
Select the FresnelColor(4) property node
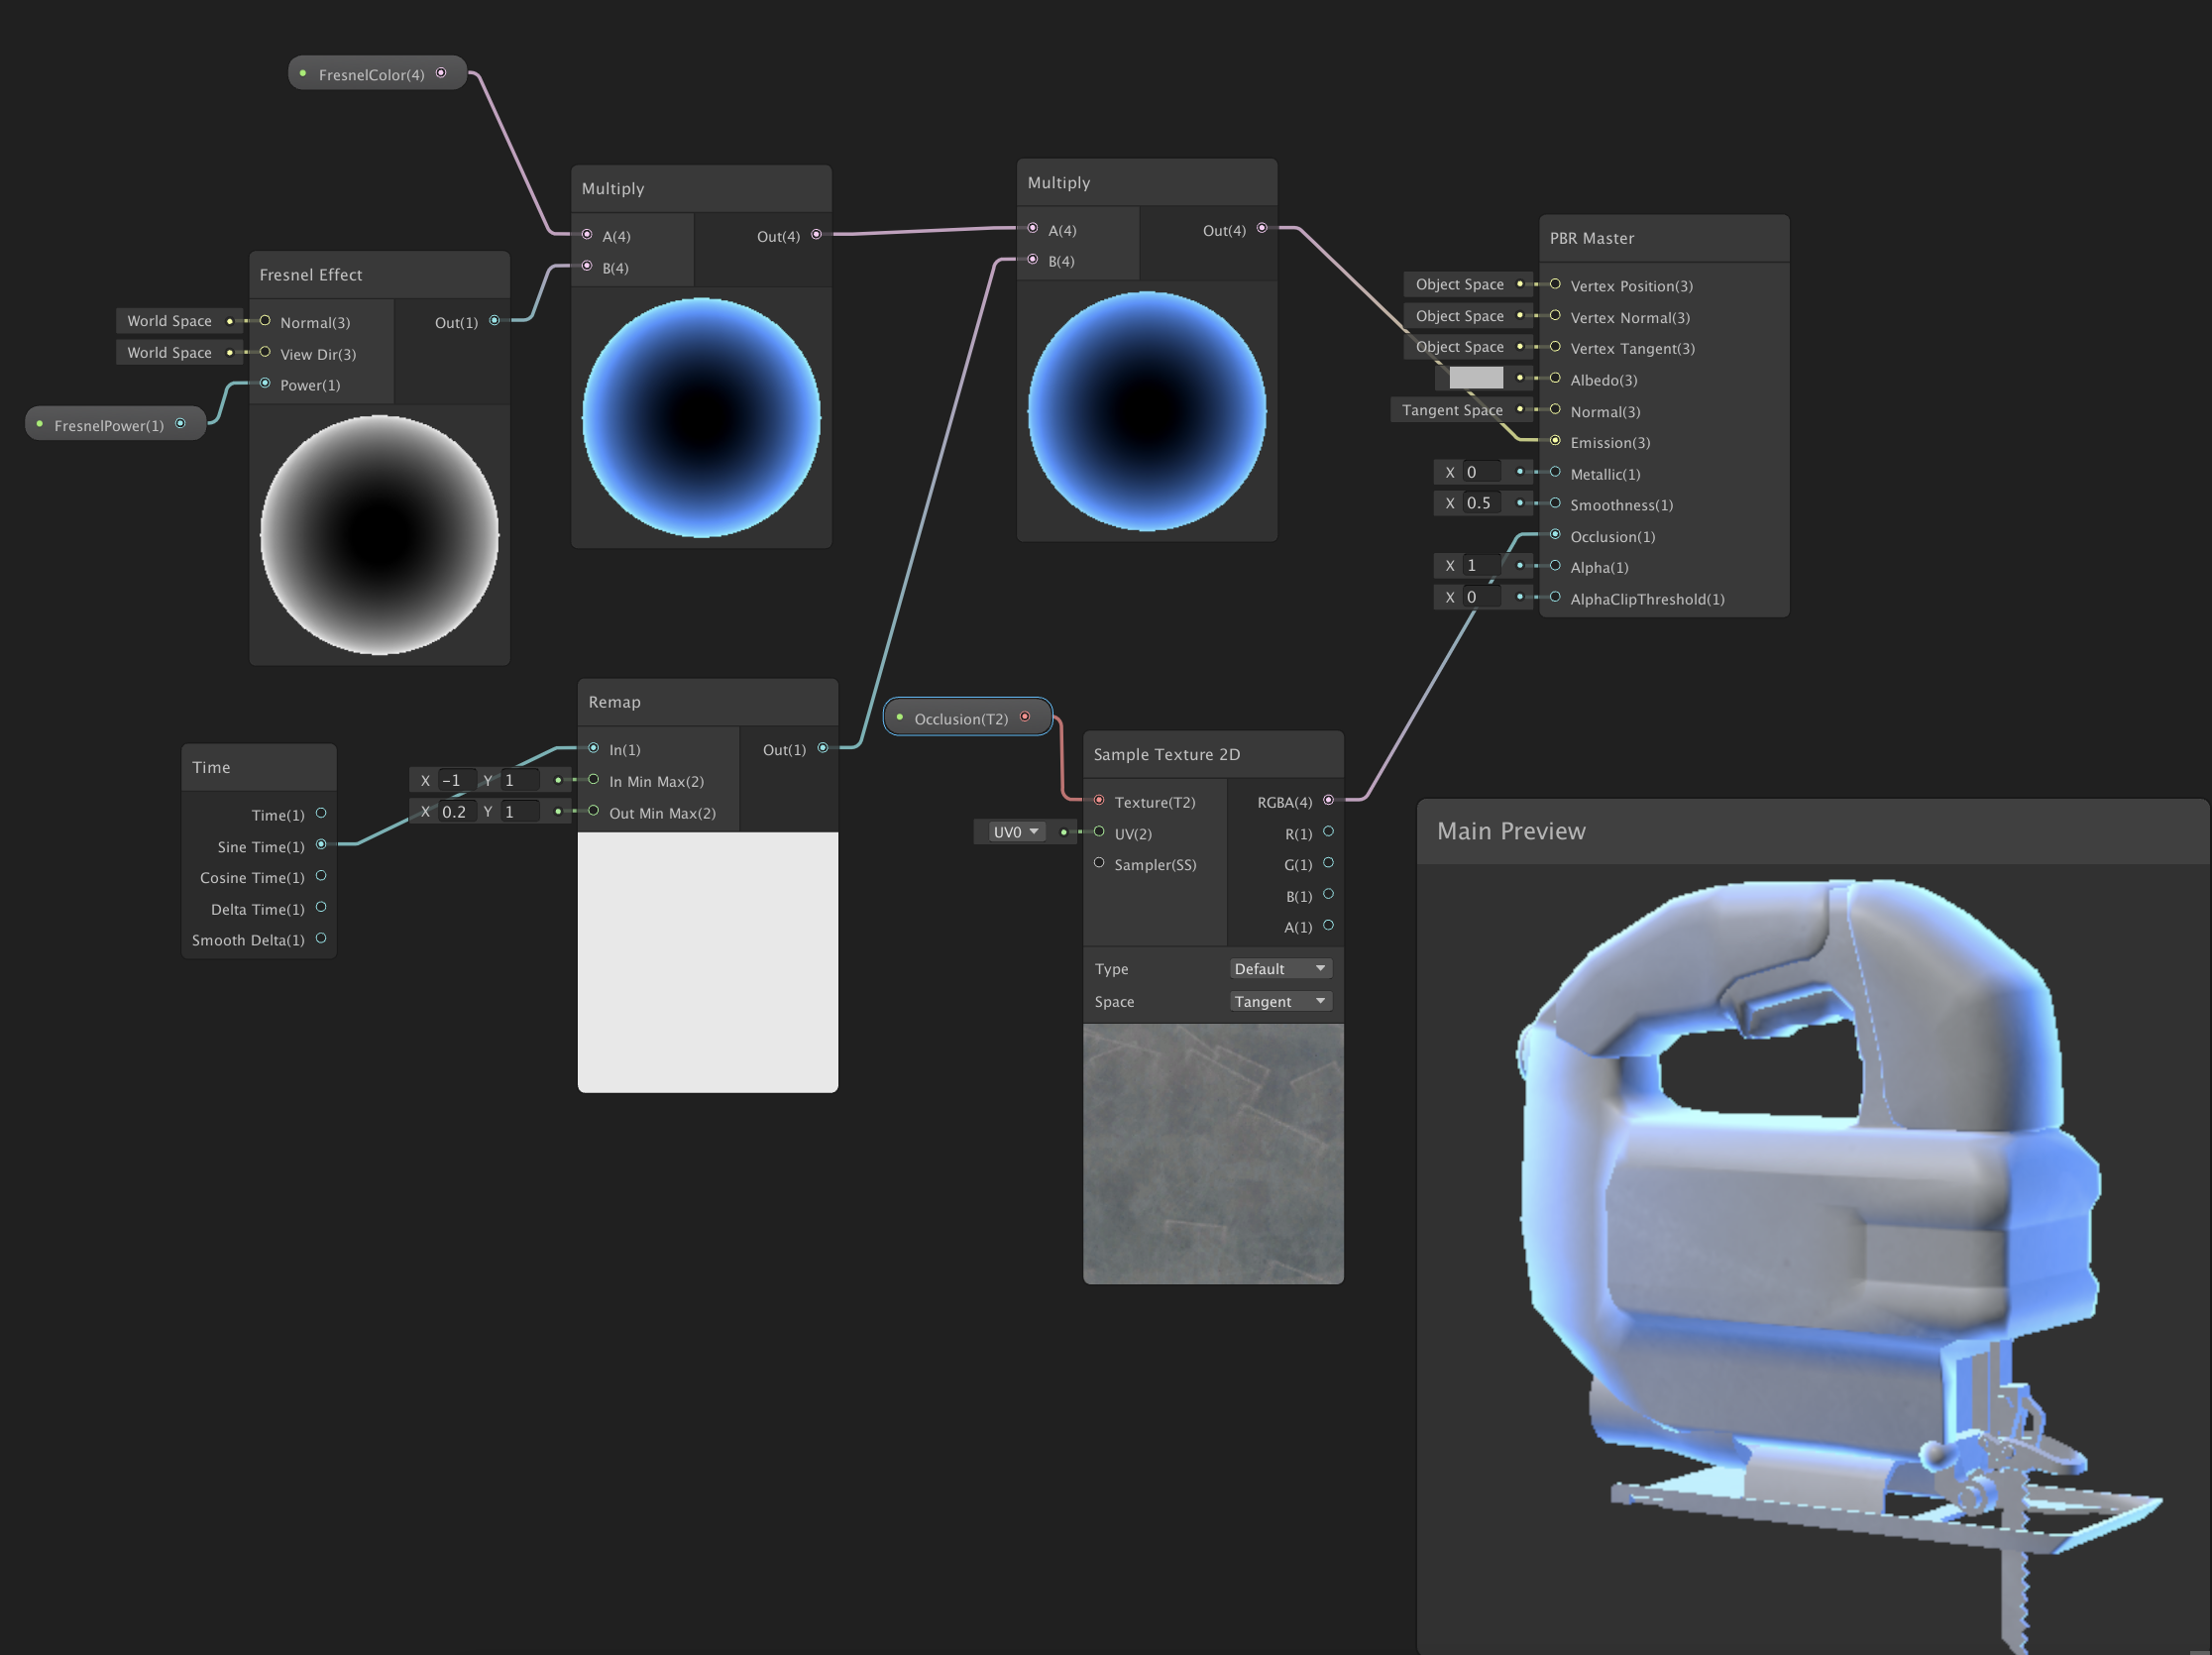[371, 74]
